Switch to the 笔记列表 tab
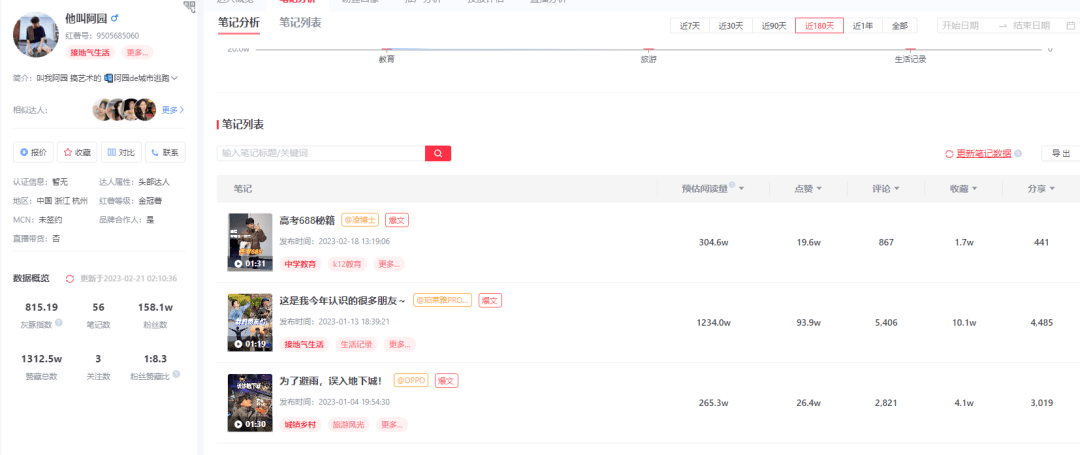 click(x=300, y=22)
